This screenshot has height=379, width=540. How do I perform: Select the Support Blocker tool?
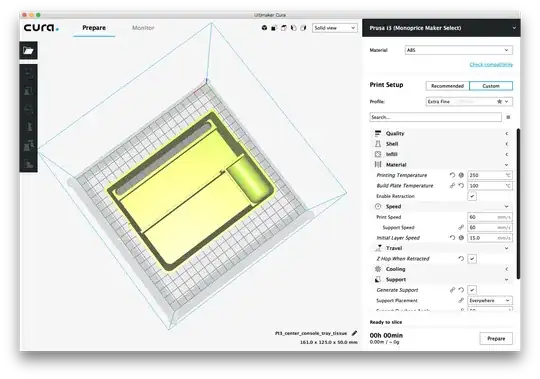(29, 164)
